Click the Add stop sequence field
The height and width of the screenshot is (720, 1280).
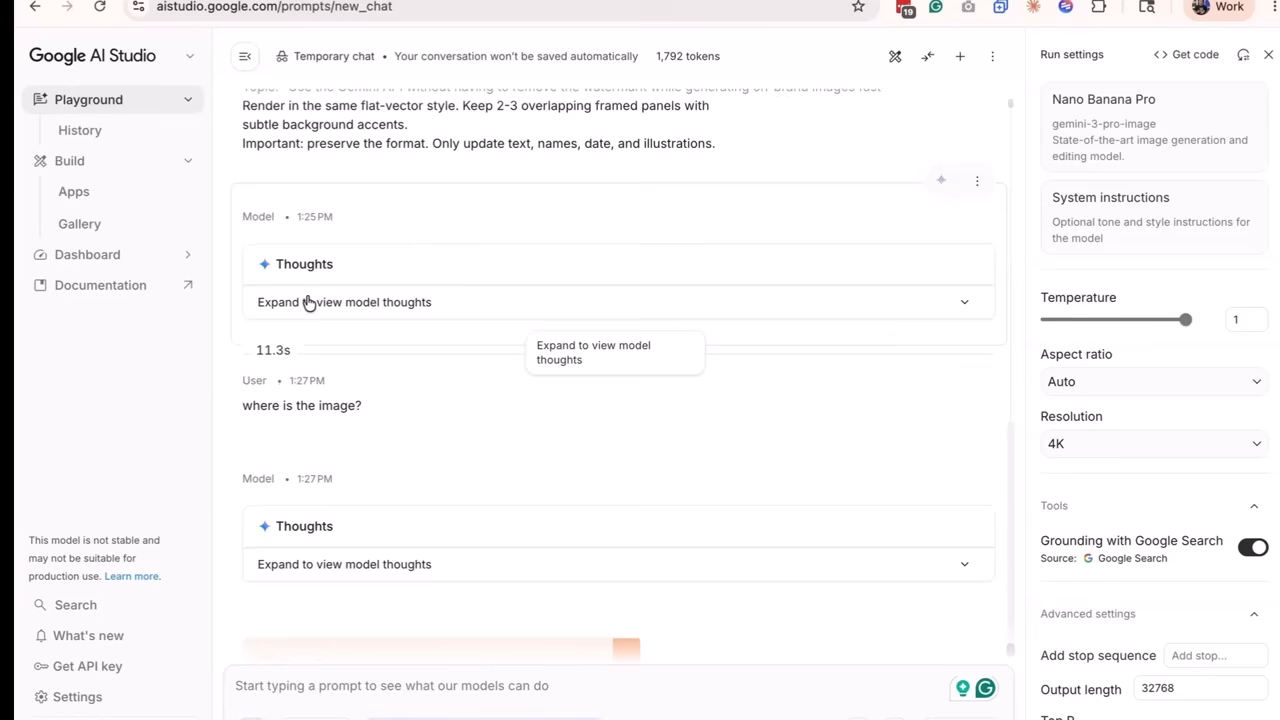click(1216, 656)
